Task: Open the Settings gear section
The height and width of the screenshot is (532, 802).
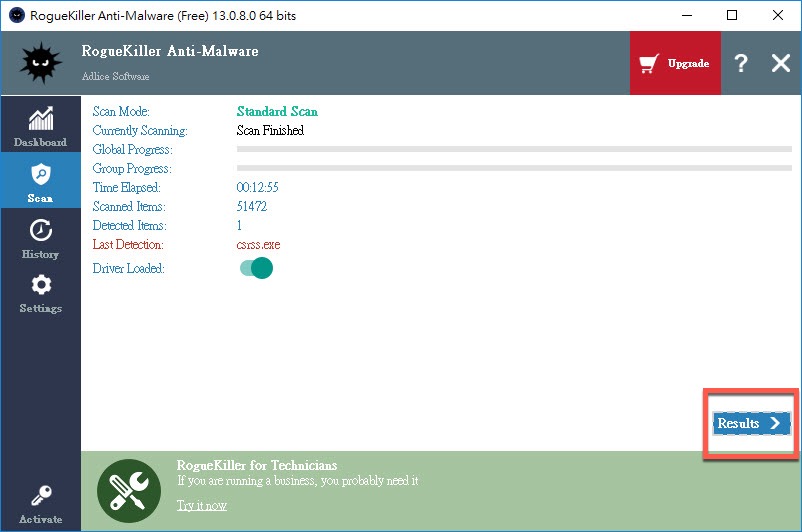Action: (40, 293)
